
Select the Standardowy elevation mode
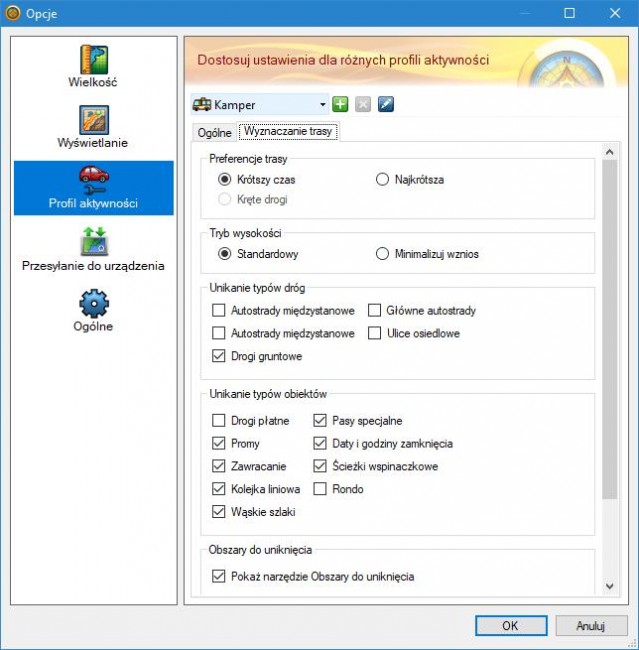coord(224,254)
